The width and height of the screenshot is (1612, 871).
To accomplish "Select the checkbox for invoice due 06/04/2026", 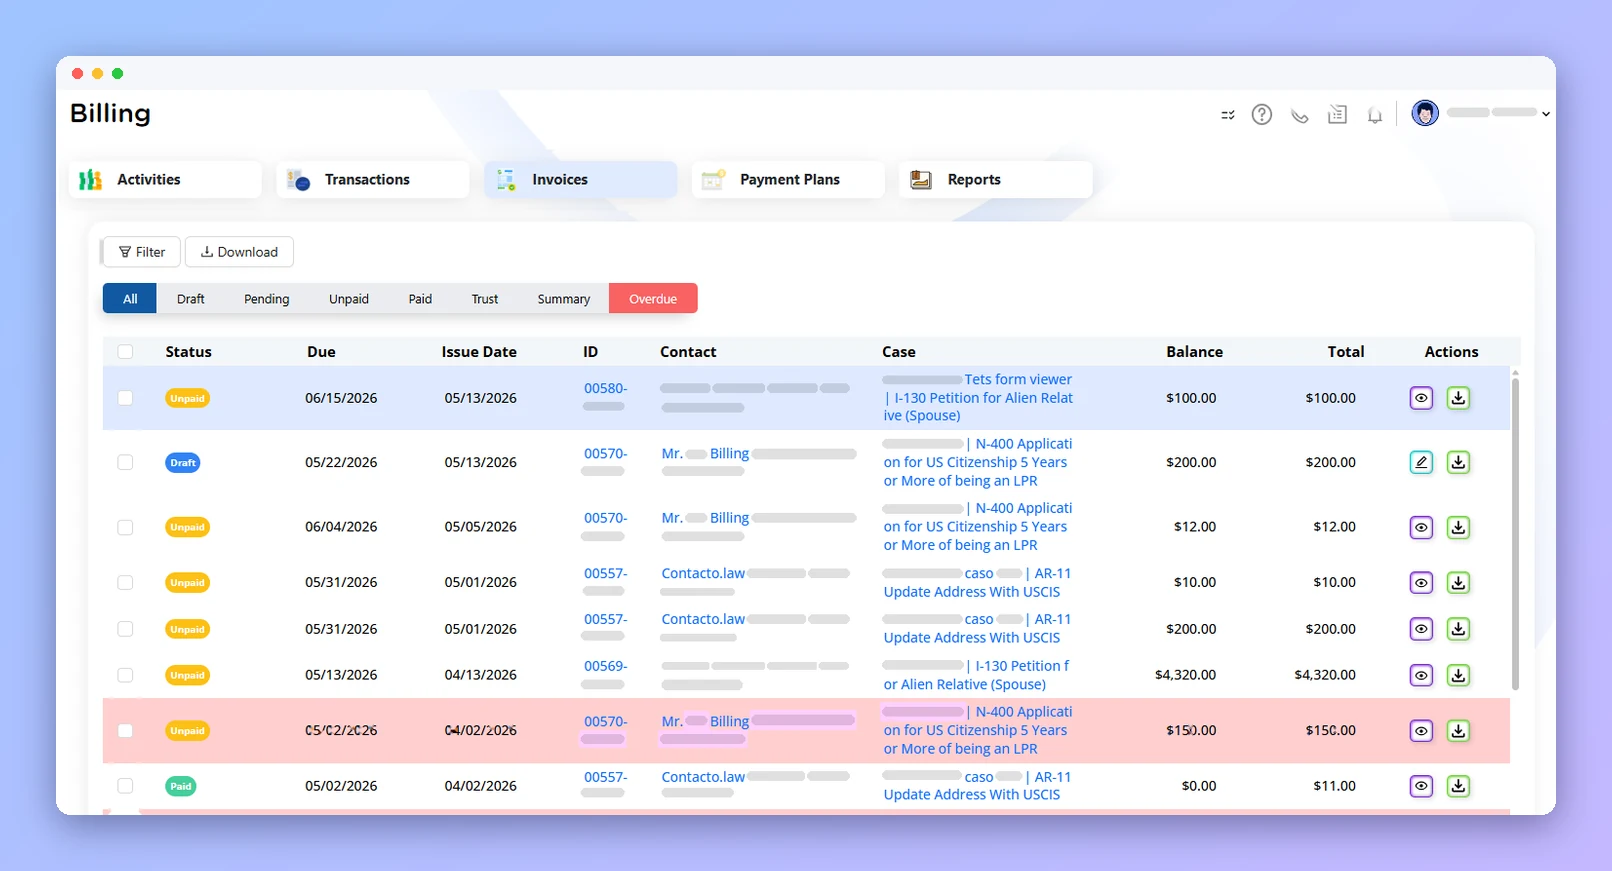I will click(x=125, y=527).
